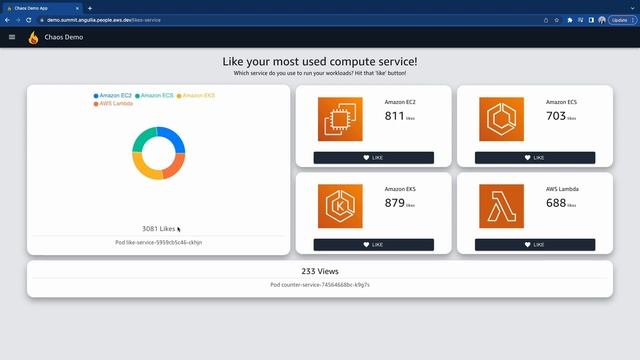
Task: Toggle Amazon ECS in the chart legend
Action: pos(154,96)
